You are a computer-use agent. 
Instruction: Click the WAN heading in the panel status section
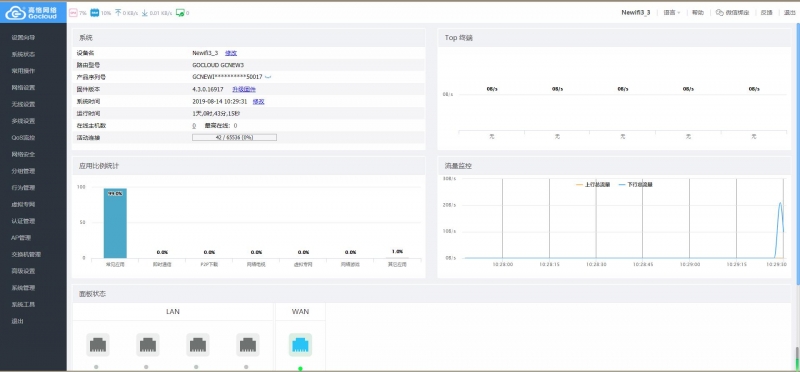[x=300, y=311]
